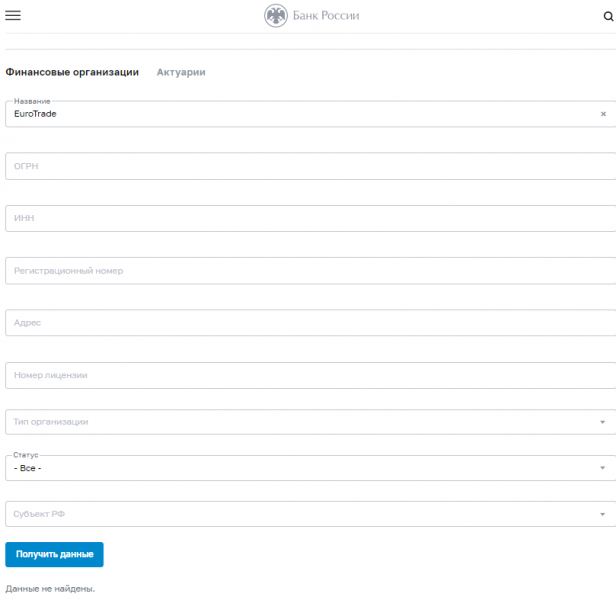Open site search magnifier icon
616x600 pixels.
tap(608, 16)
